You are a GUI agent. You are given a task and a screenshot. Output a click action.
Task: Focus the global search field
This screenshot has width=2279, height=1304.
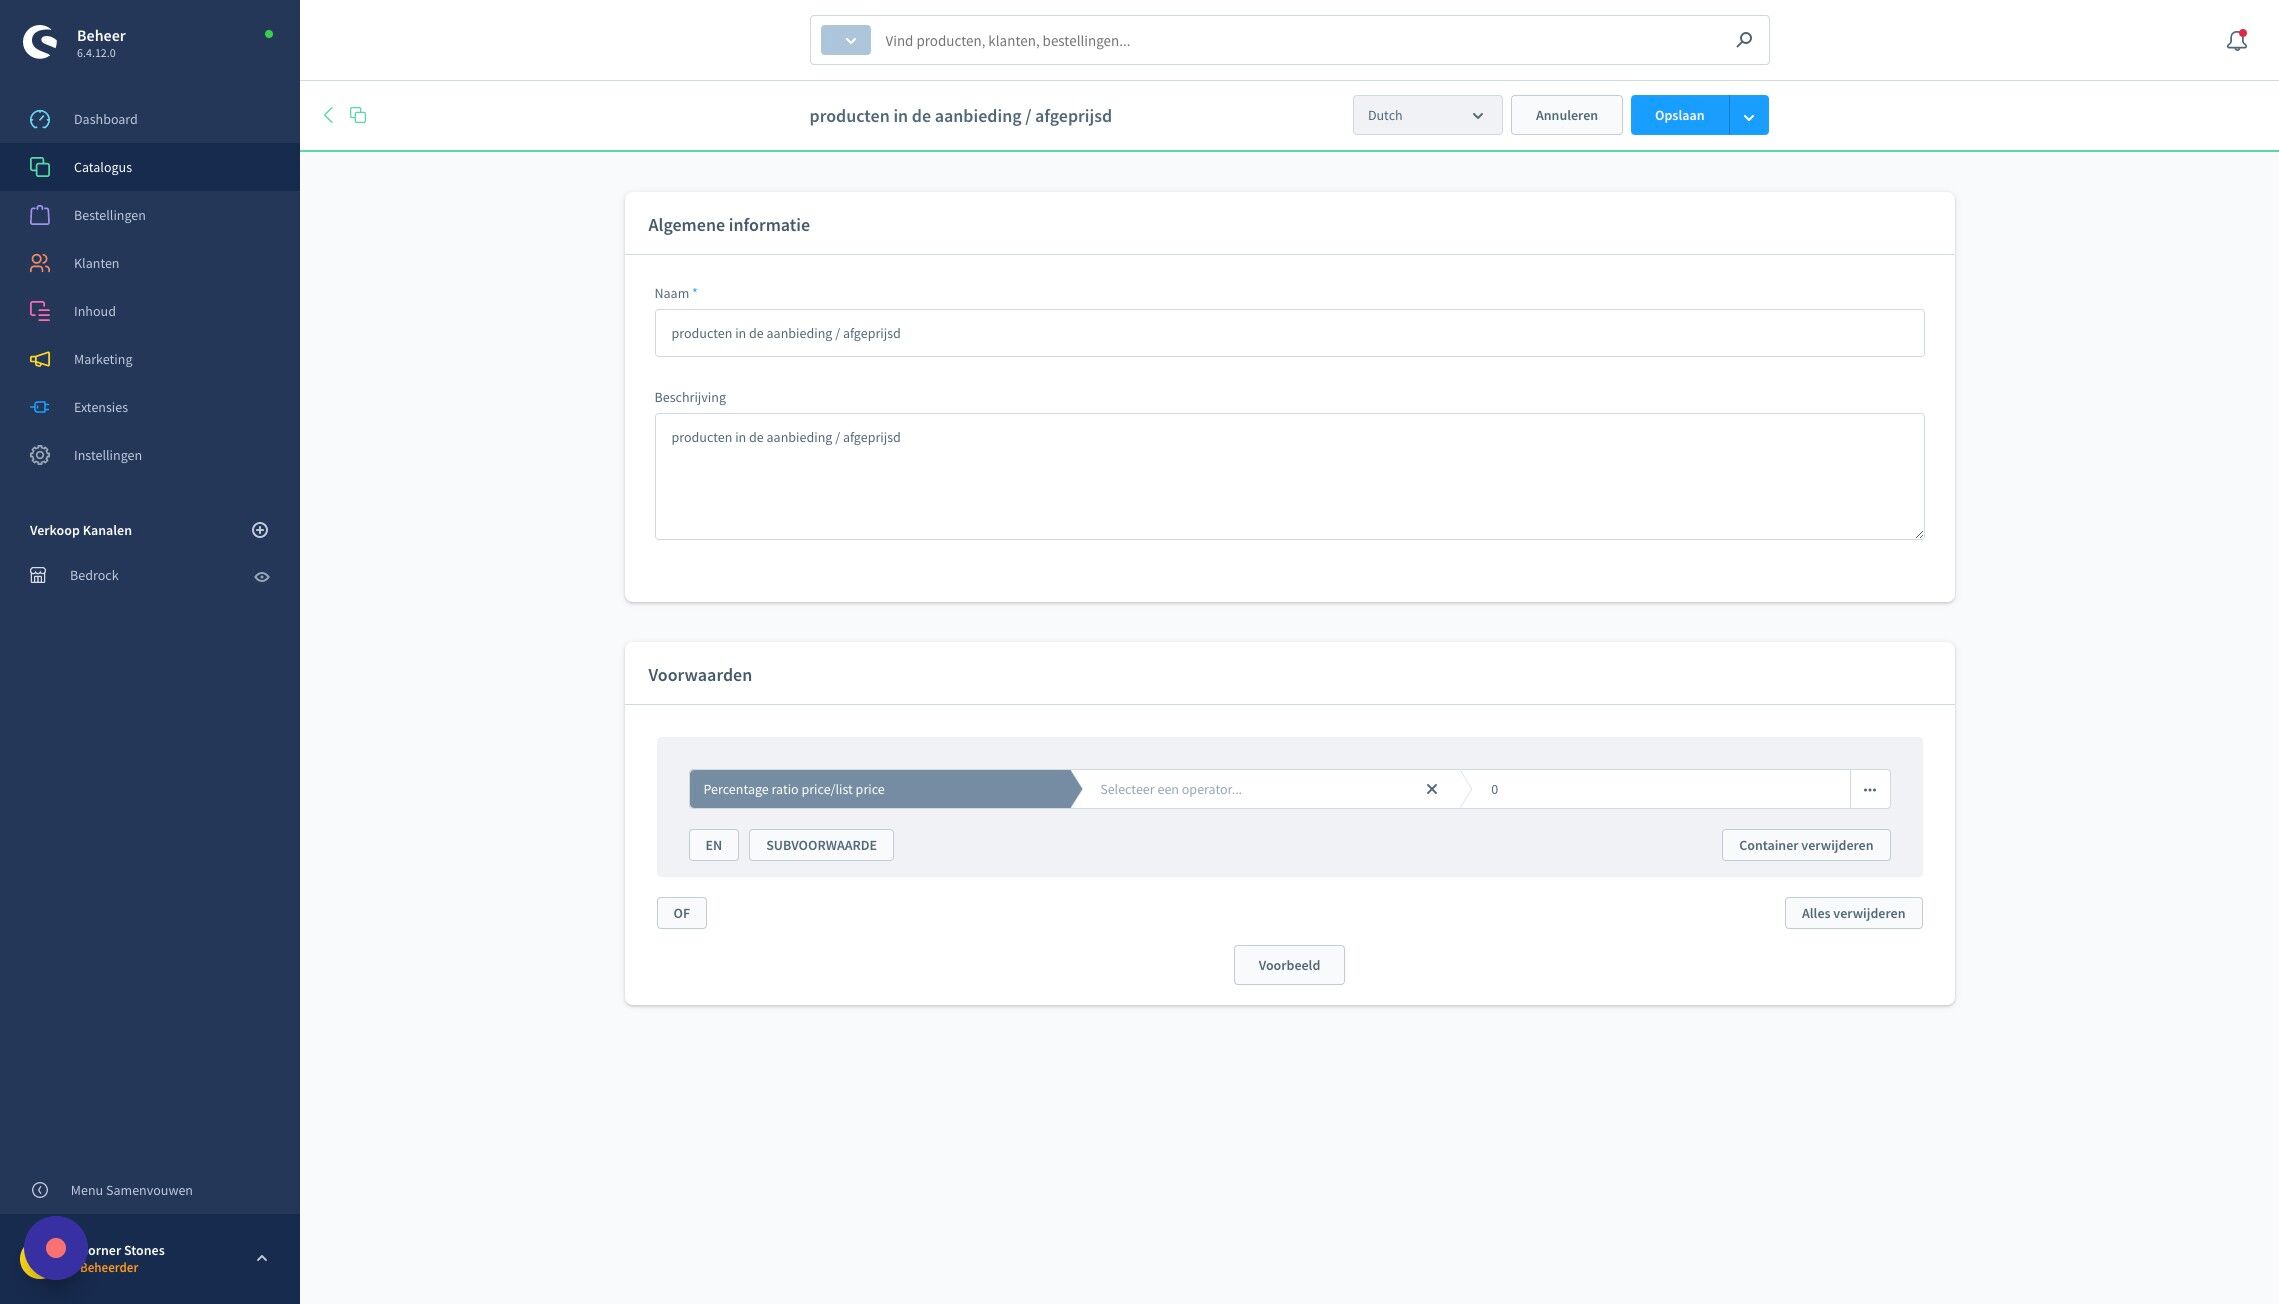point(1300,41)
